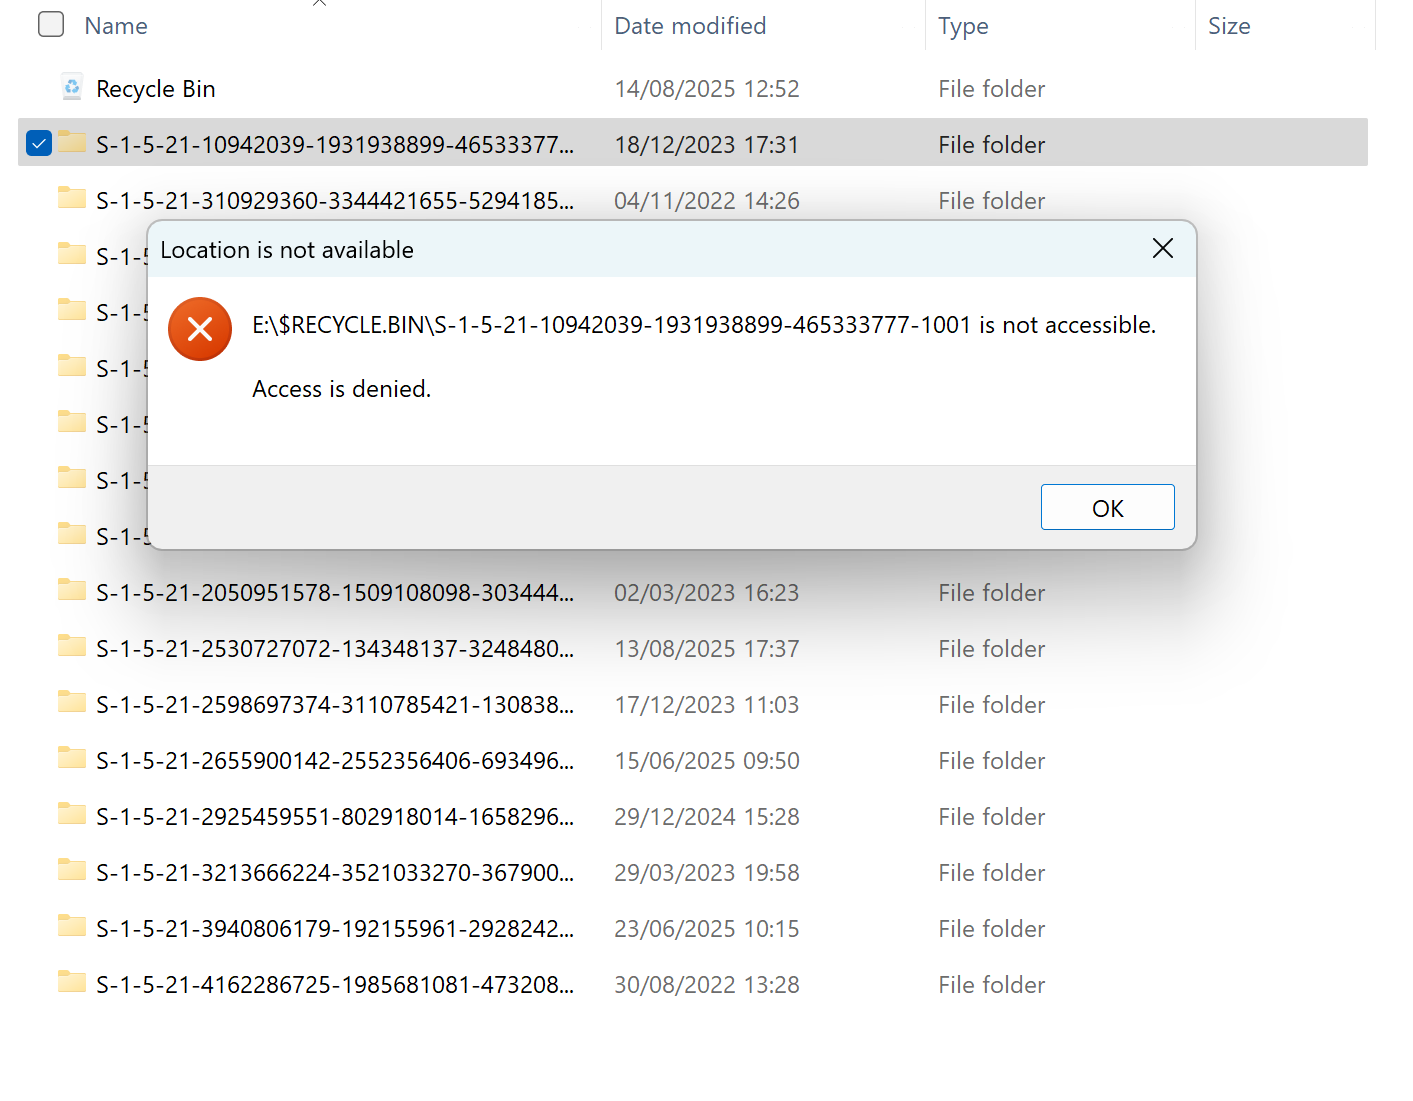
Task: Sort by Date modified column header
Action: tap(690, 26)
